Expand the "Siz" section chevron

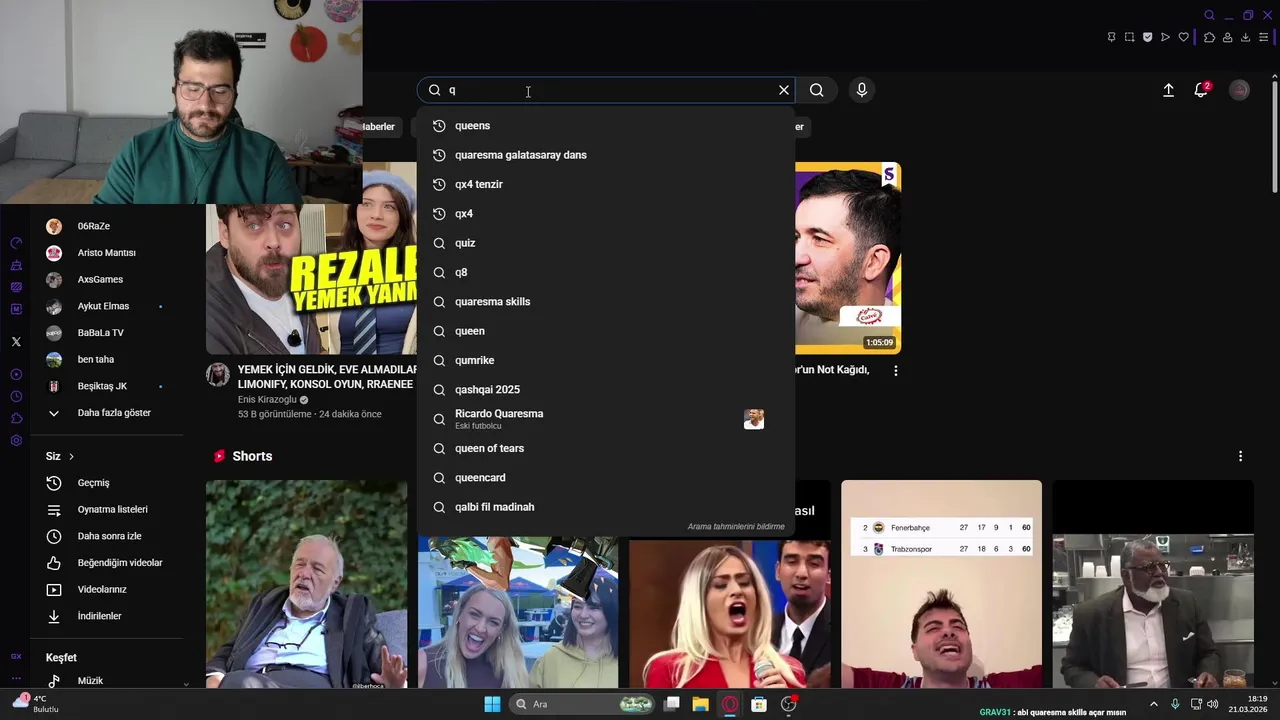(71, 456)
